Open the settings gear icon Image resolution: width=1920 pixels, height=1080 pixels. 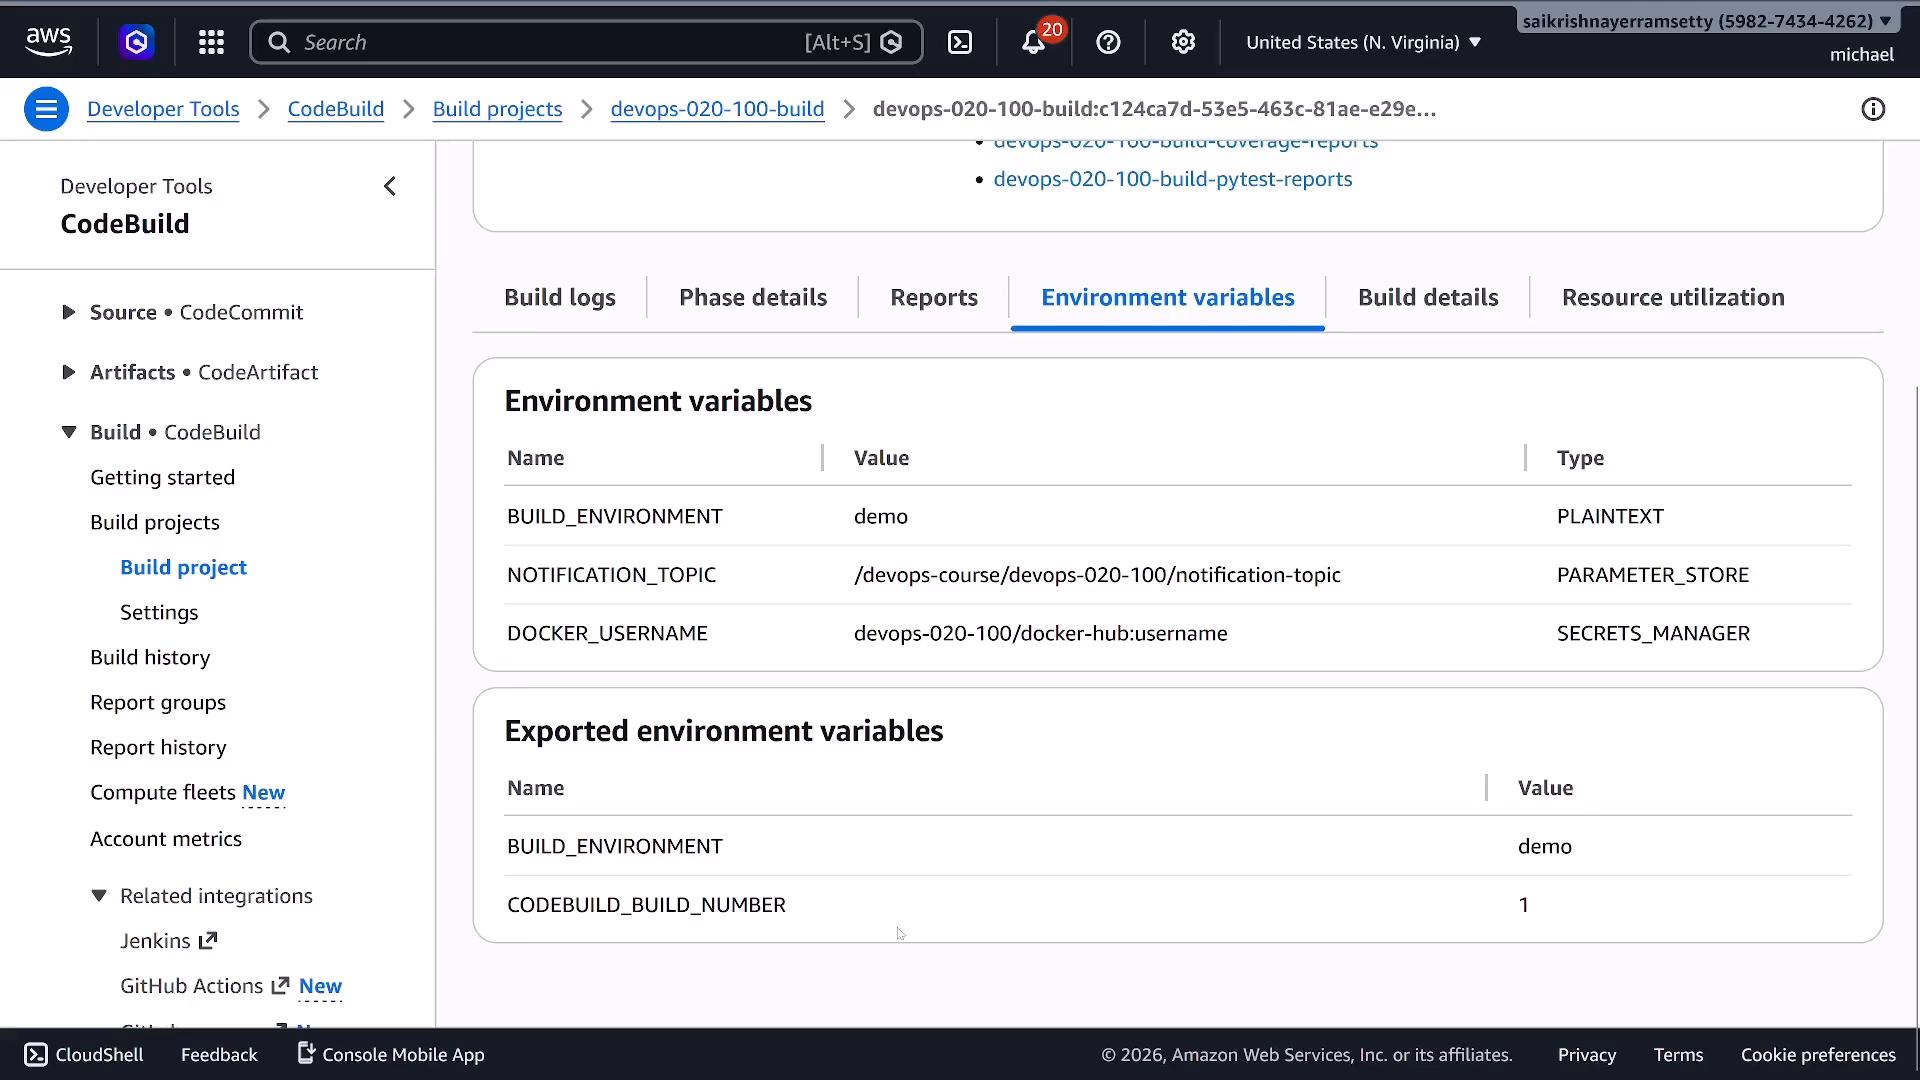click(x=1183, y=42)
